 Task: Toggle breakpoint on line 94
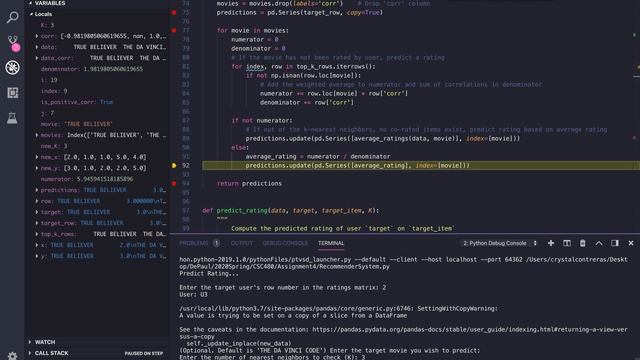(x=174, y=184)
